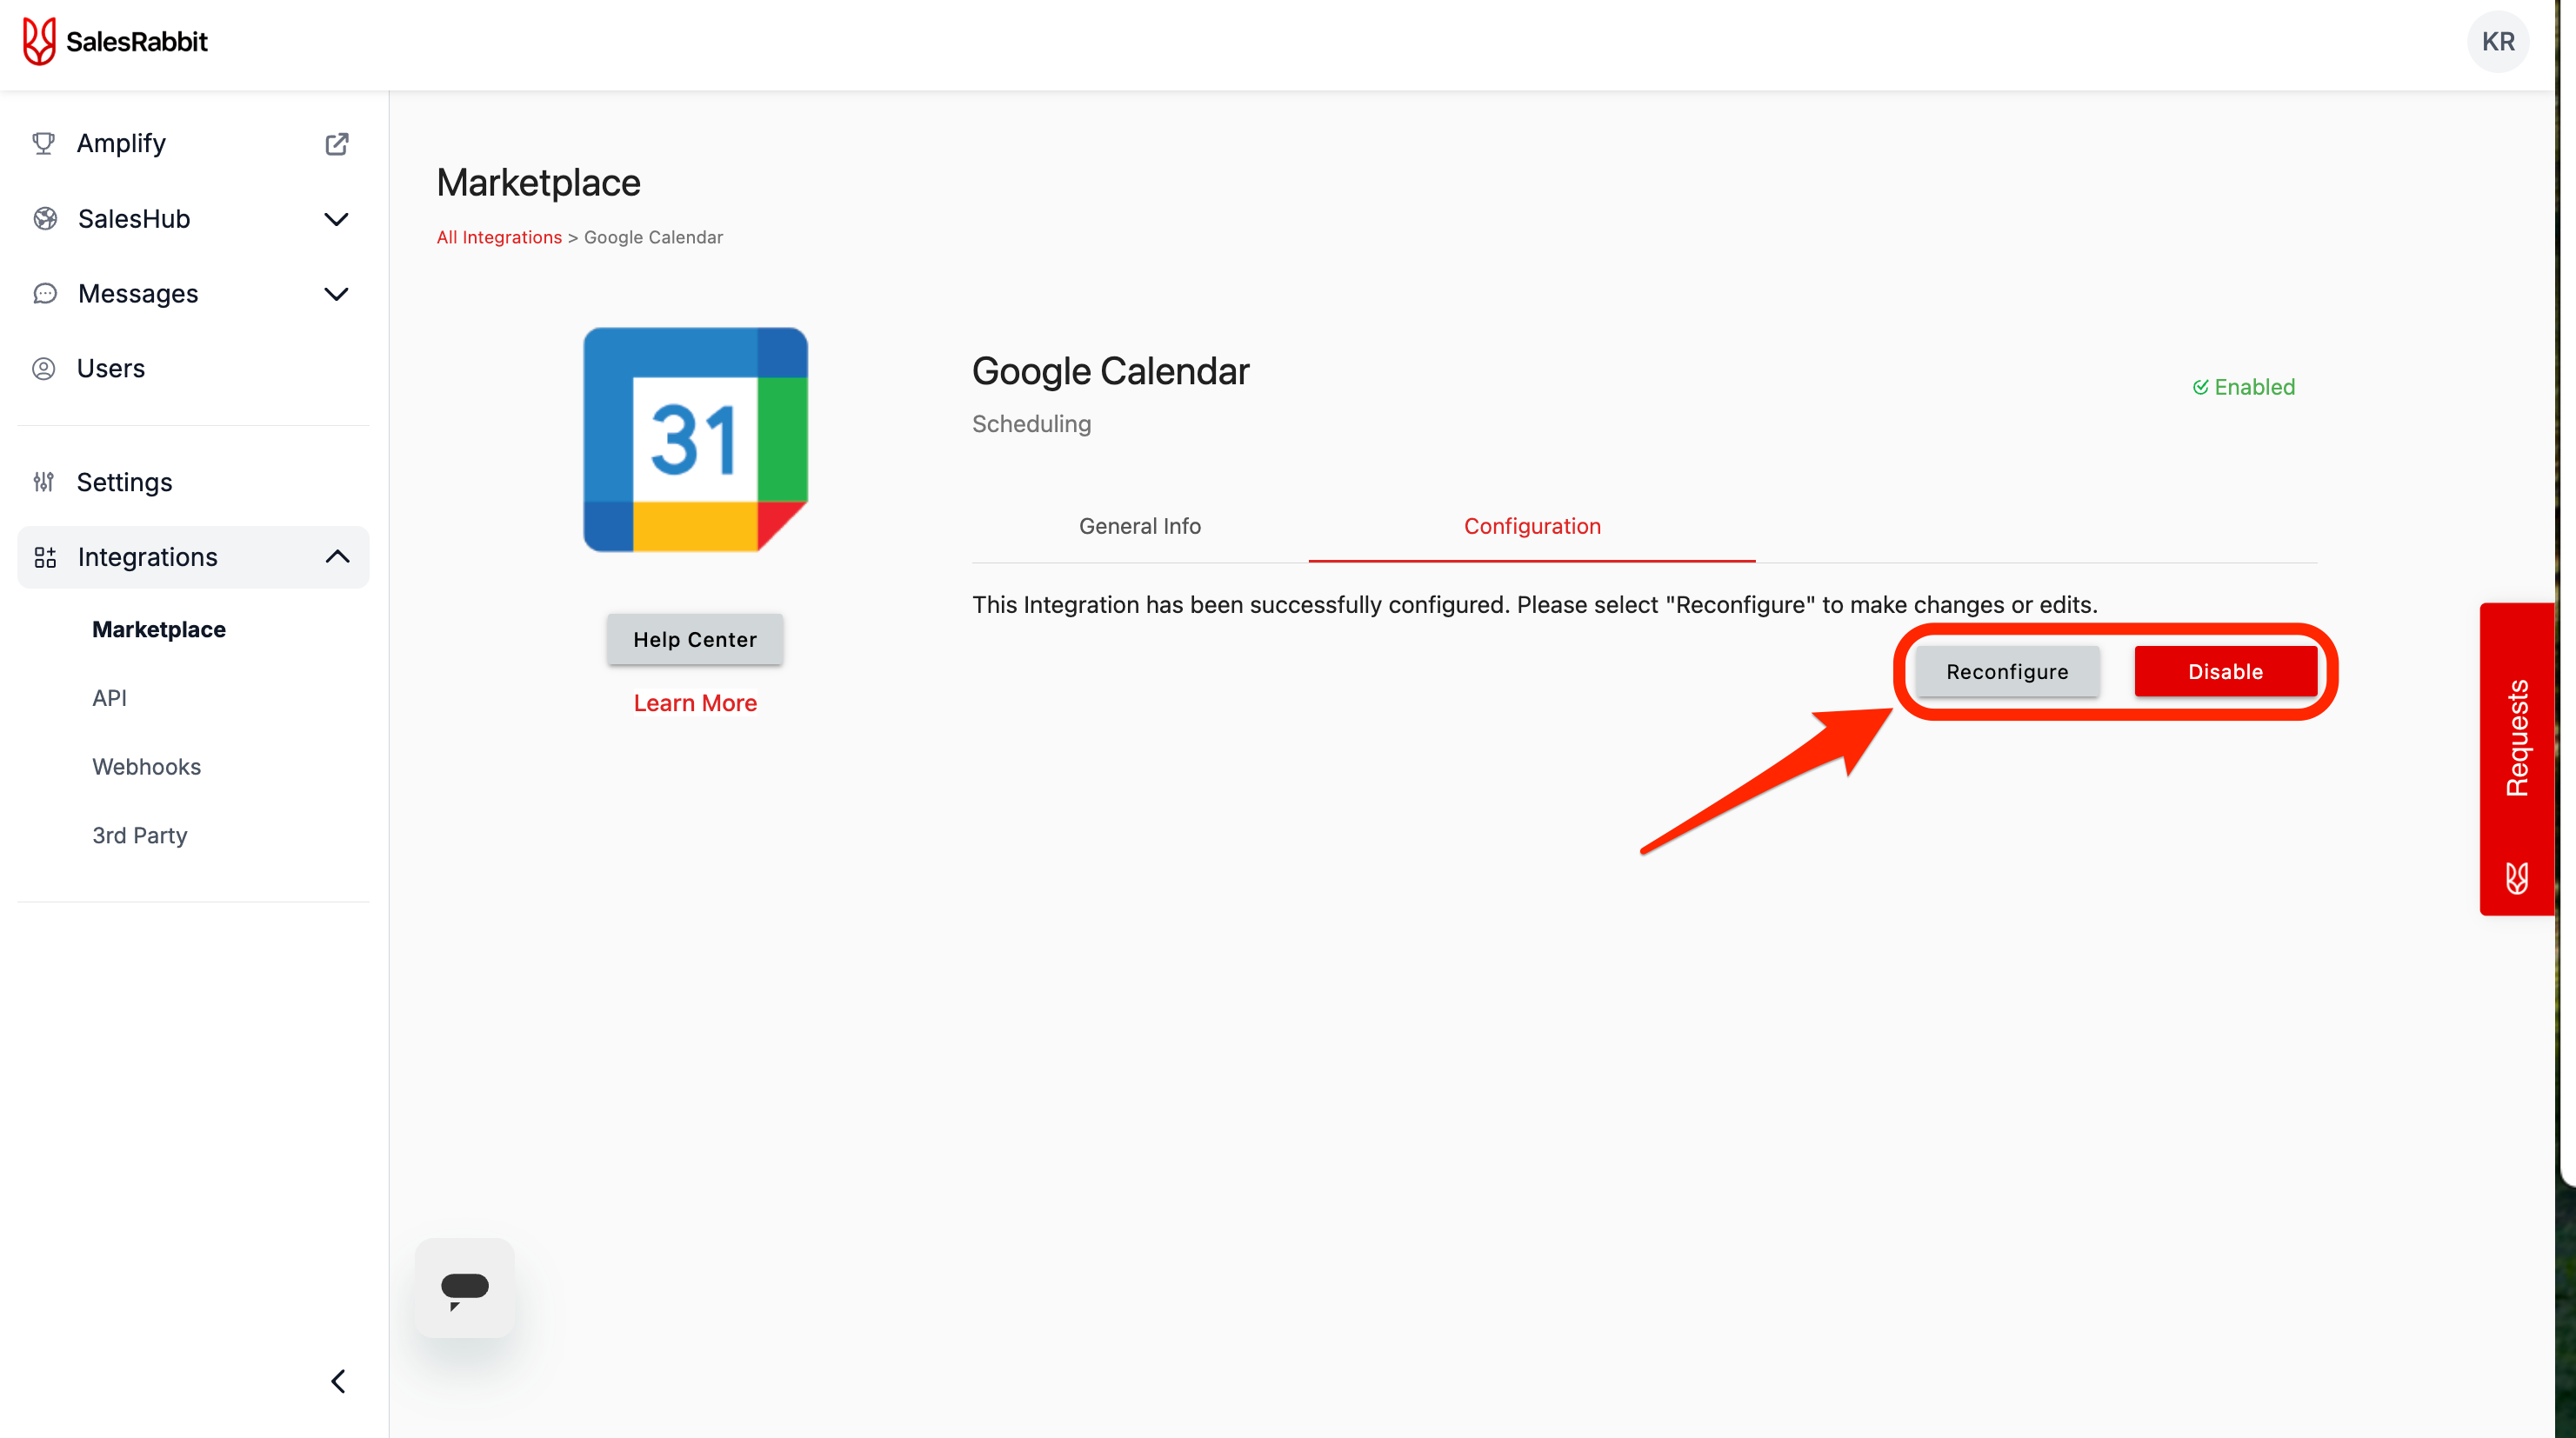This screenshot has width=2576, height=1438.
Task: Open Settings sliders icon
Action: pyautogui.click(x=43, y=482)
